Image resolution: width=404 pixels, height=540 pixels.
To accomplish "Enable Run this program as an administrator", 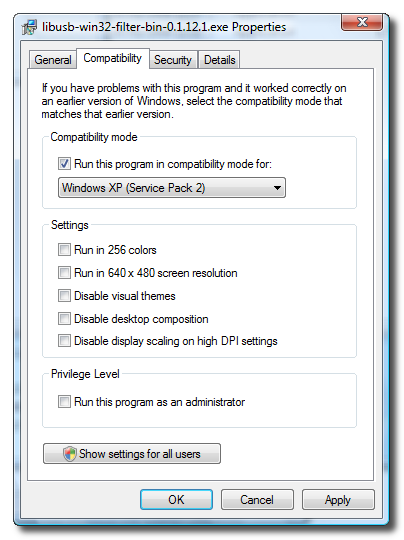I will pos(64,402).
